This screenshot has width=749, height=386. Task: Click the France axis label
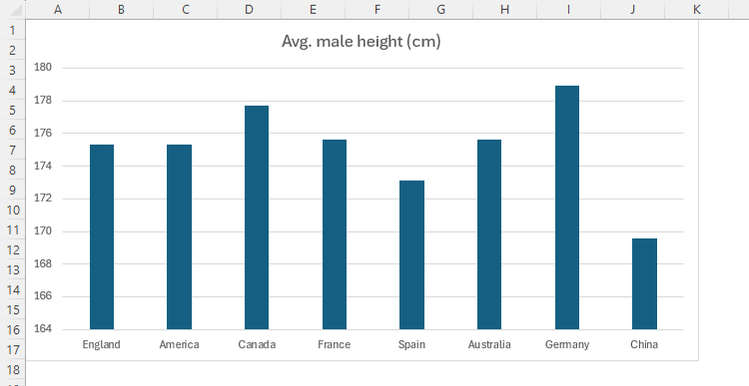(x=334, y=344)
